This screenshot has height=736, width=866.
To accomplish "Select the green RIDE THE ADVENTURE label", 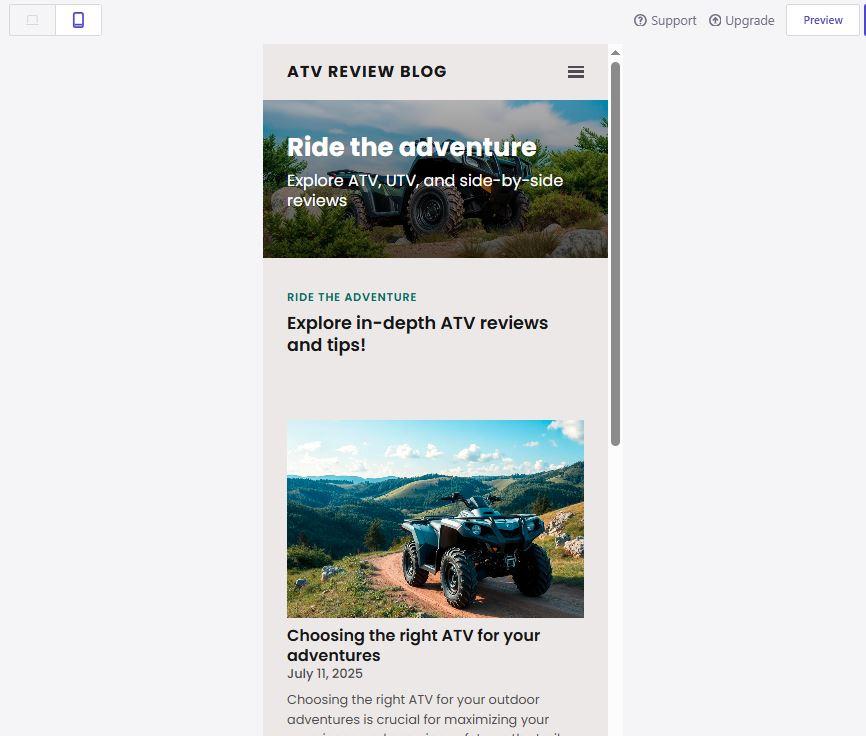I will 351,297.
